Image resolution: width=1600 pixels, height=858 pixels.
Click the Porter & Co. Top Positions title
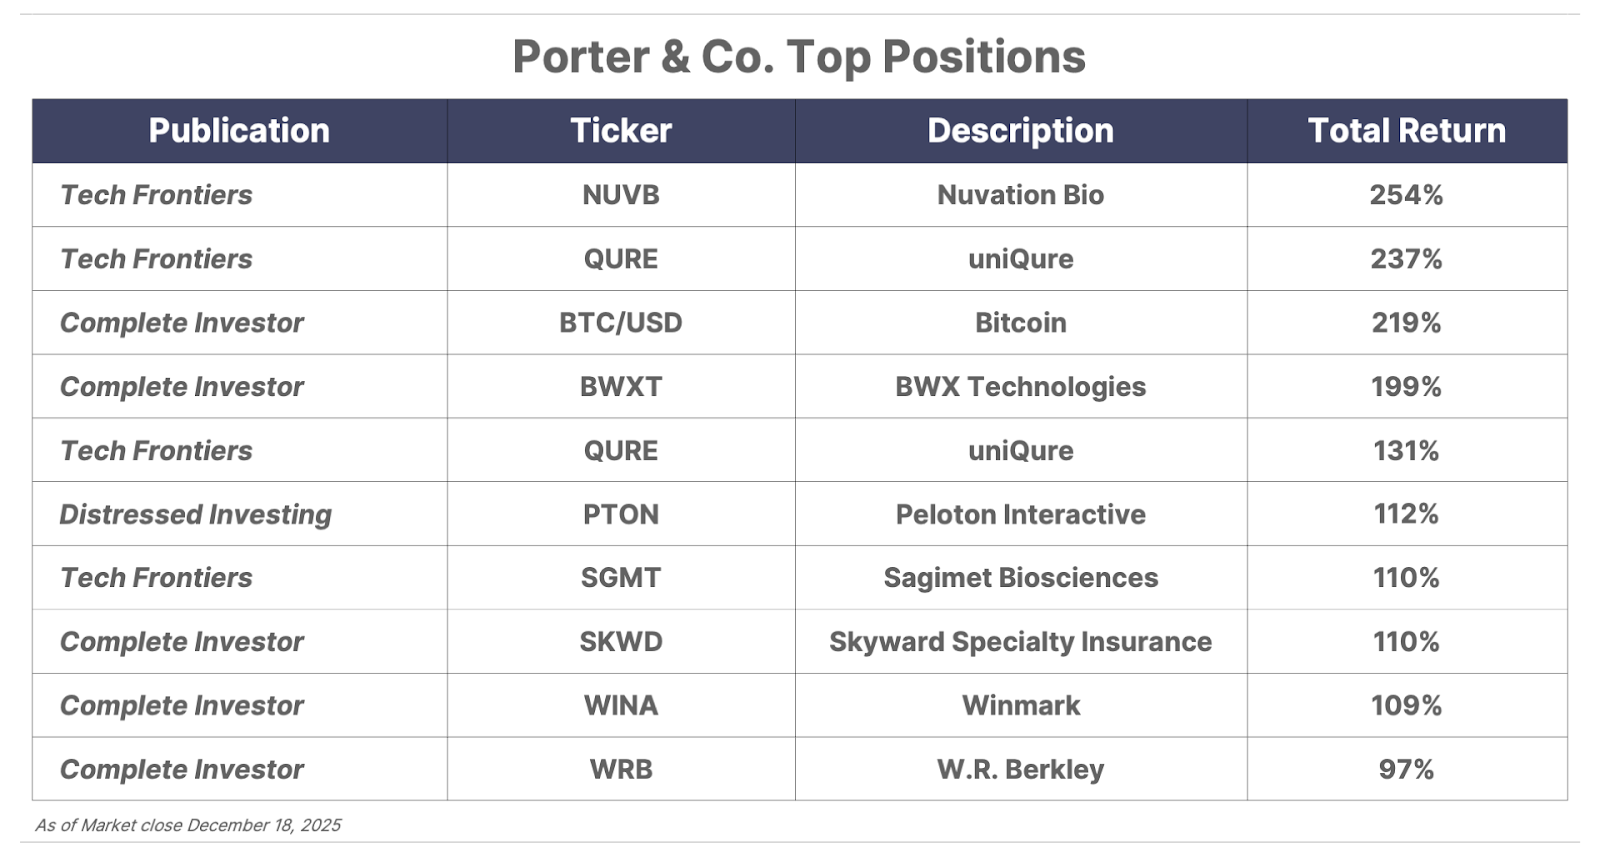tap(798, 57)
